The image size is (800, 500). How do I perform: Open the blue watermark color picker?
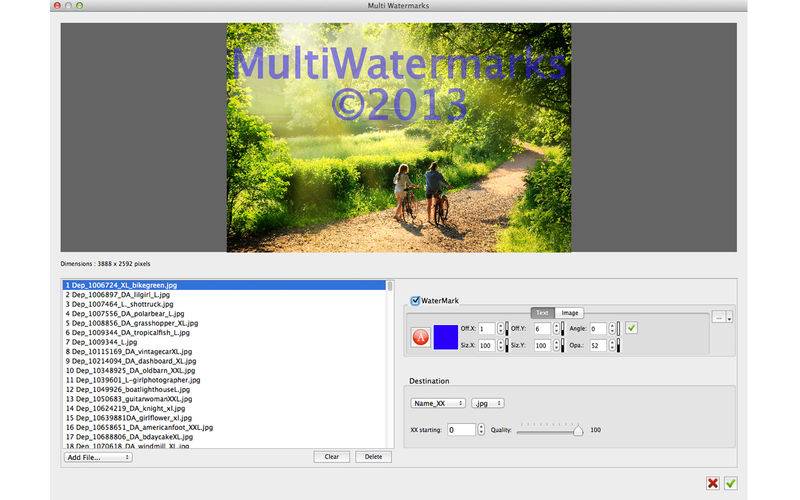(x=445, y=337)
